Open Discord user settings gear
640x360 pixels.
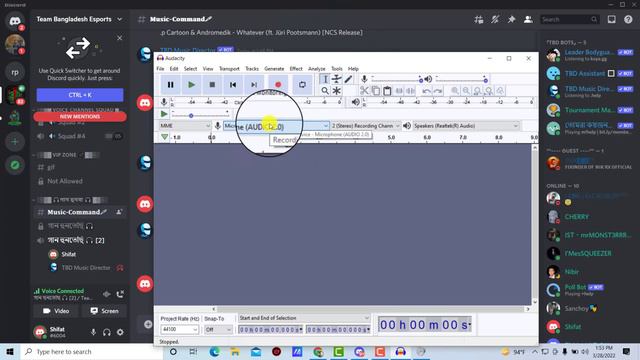pos(120,332)
